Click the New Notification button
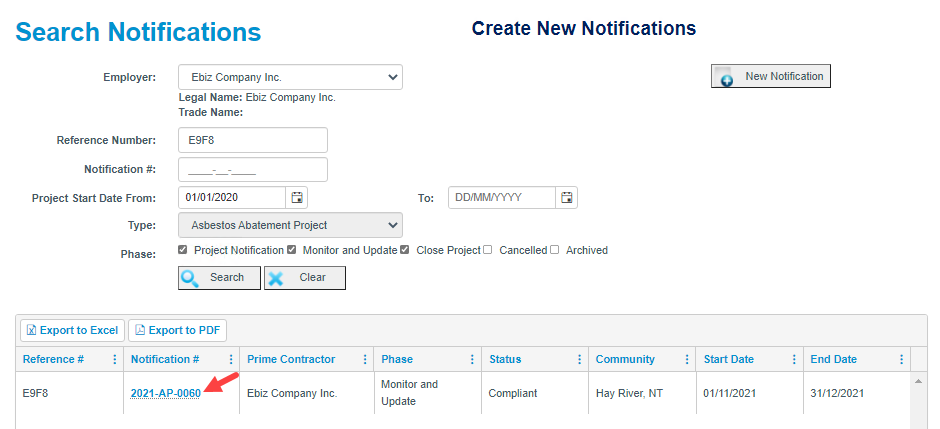This screenshot has height=429, width=940. pos(771,76)
